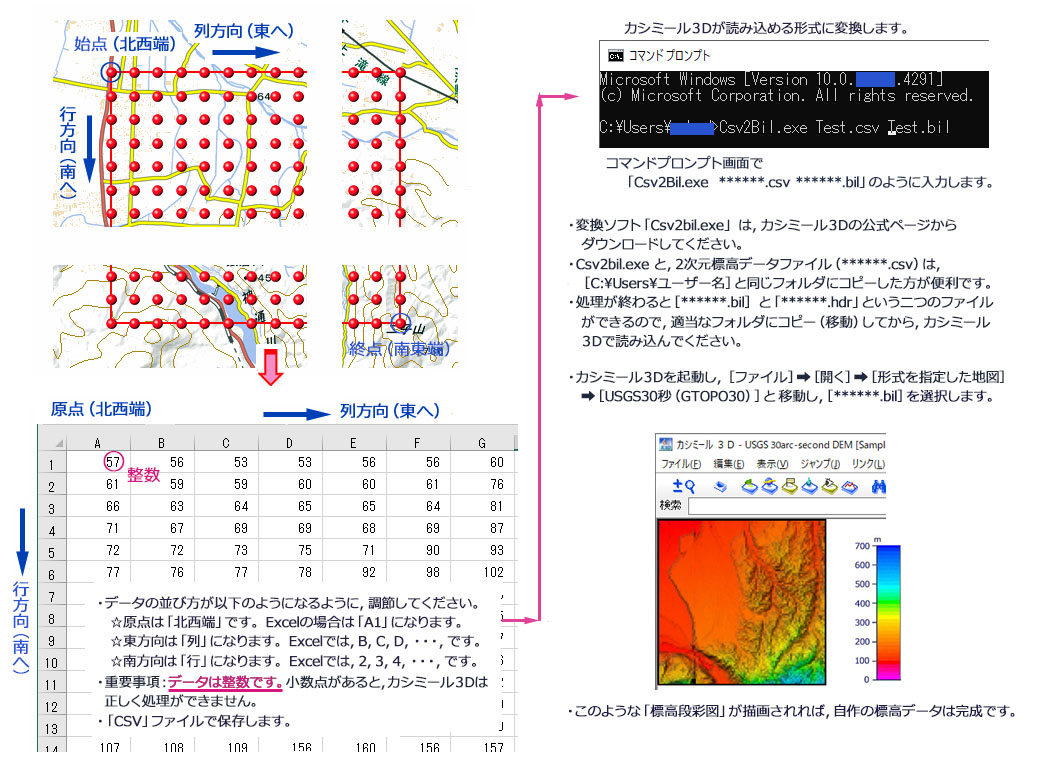
Task: Click the Command Prompt window title icon
Action: 616,55
